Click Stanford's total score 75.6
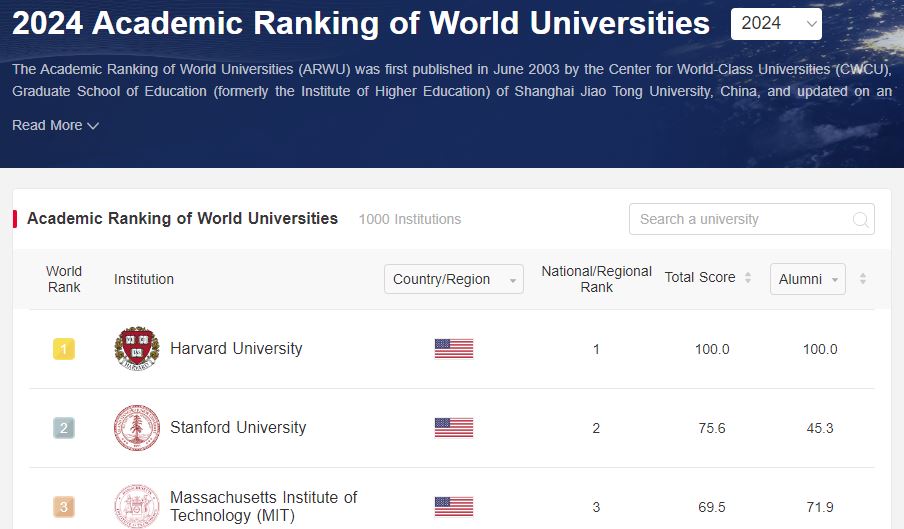This screenshot has height=529, width=904. tap(712, 428)
